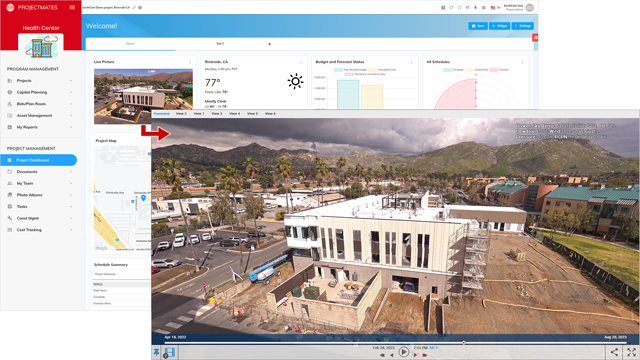640x360 pixels.
Task: Expand the Capital Planning menu
Action: pos(40,92)
